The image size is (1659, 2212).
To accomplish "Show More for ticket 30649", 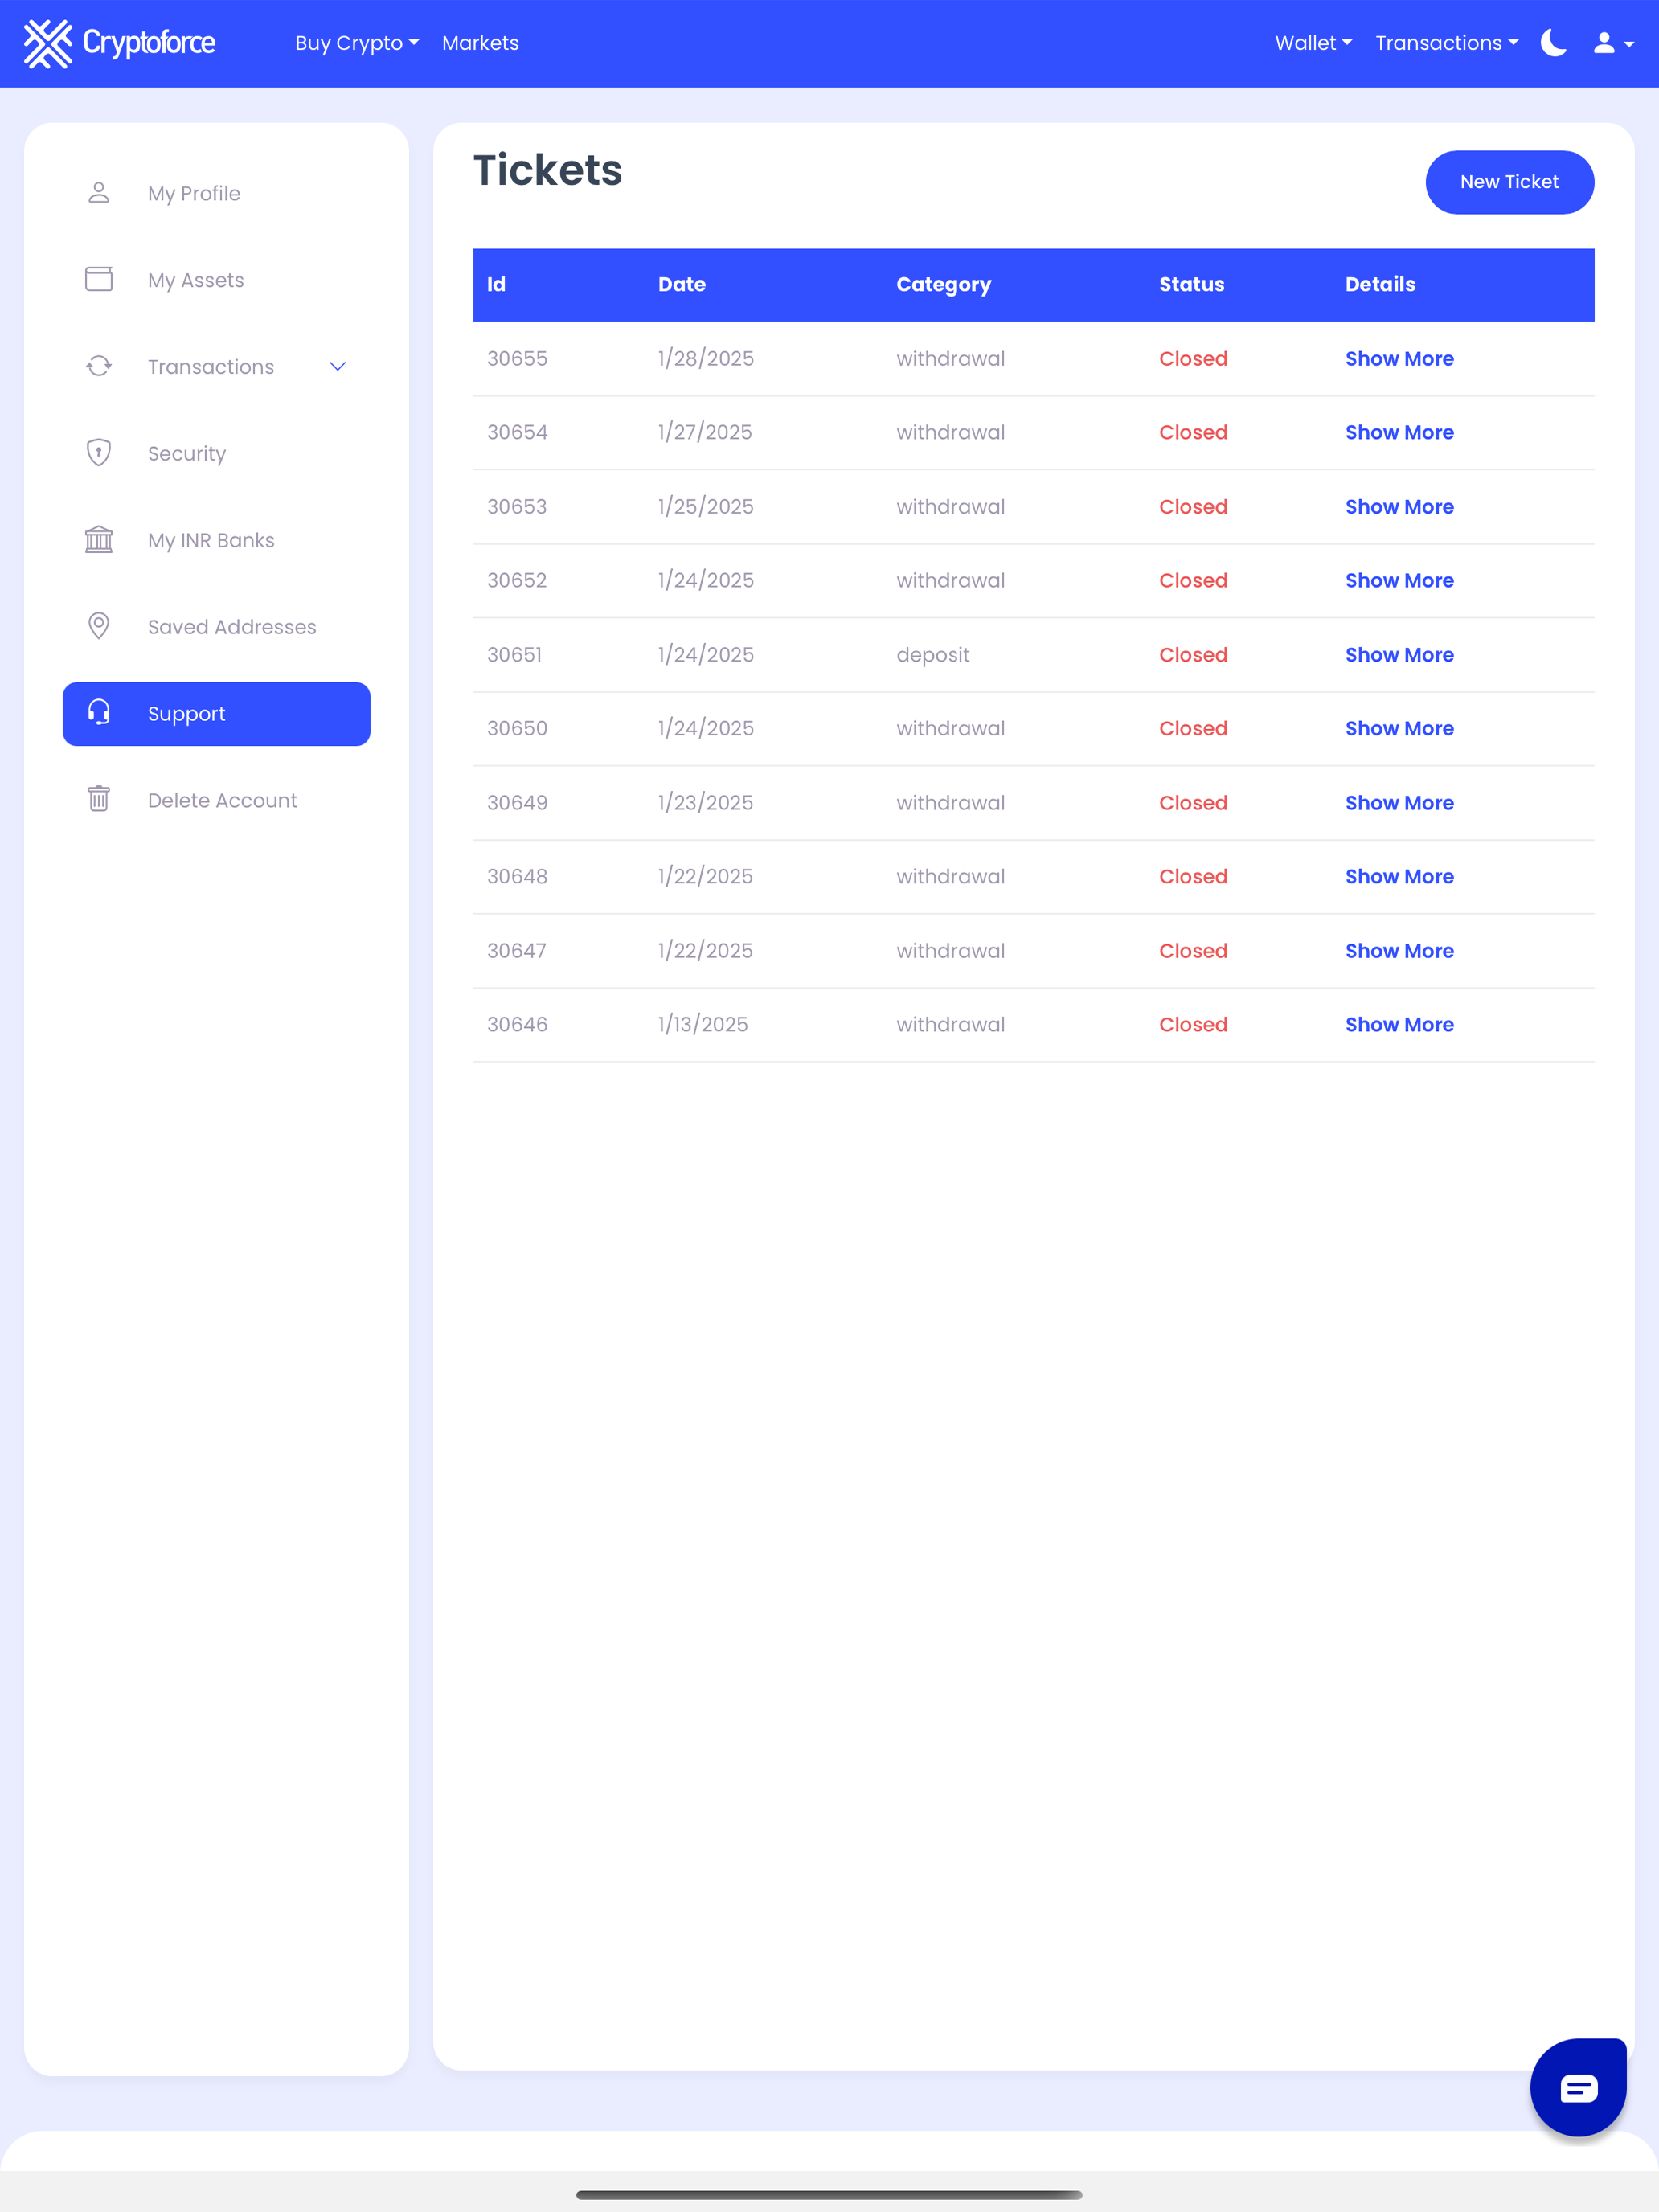I will click(x=1399, y=803).
